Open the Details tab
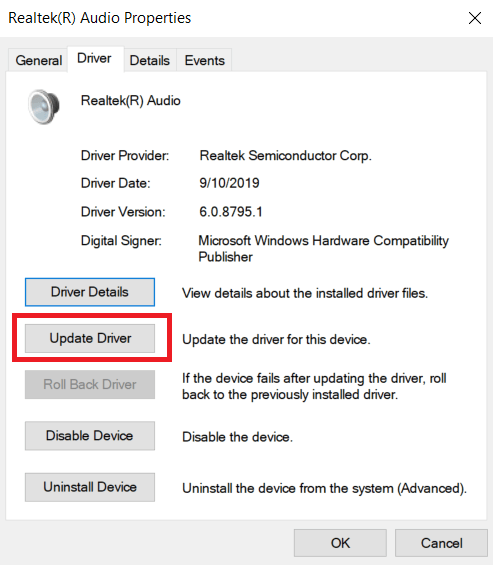The width and height of the screenshot is (493, 565). tap(150, 60)
